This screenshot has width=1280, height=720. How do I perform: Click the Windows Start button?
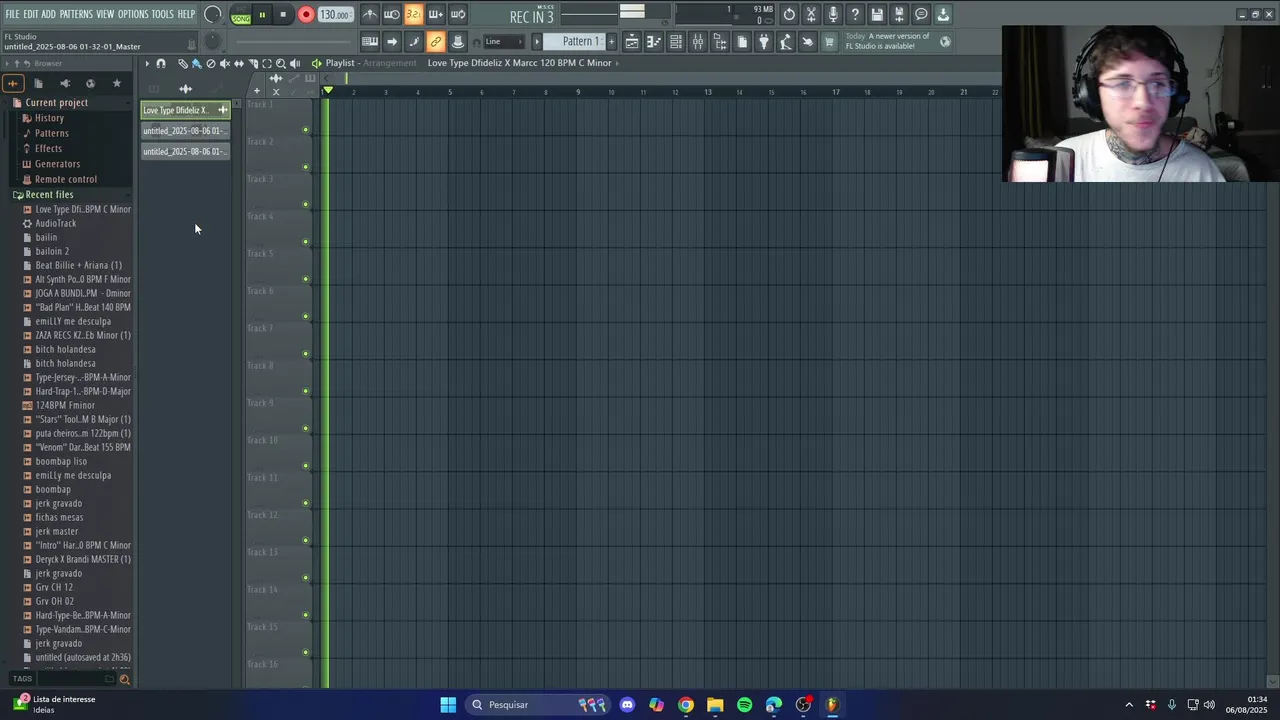tap(448, 705)
